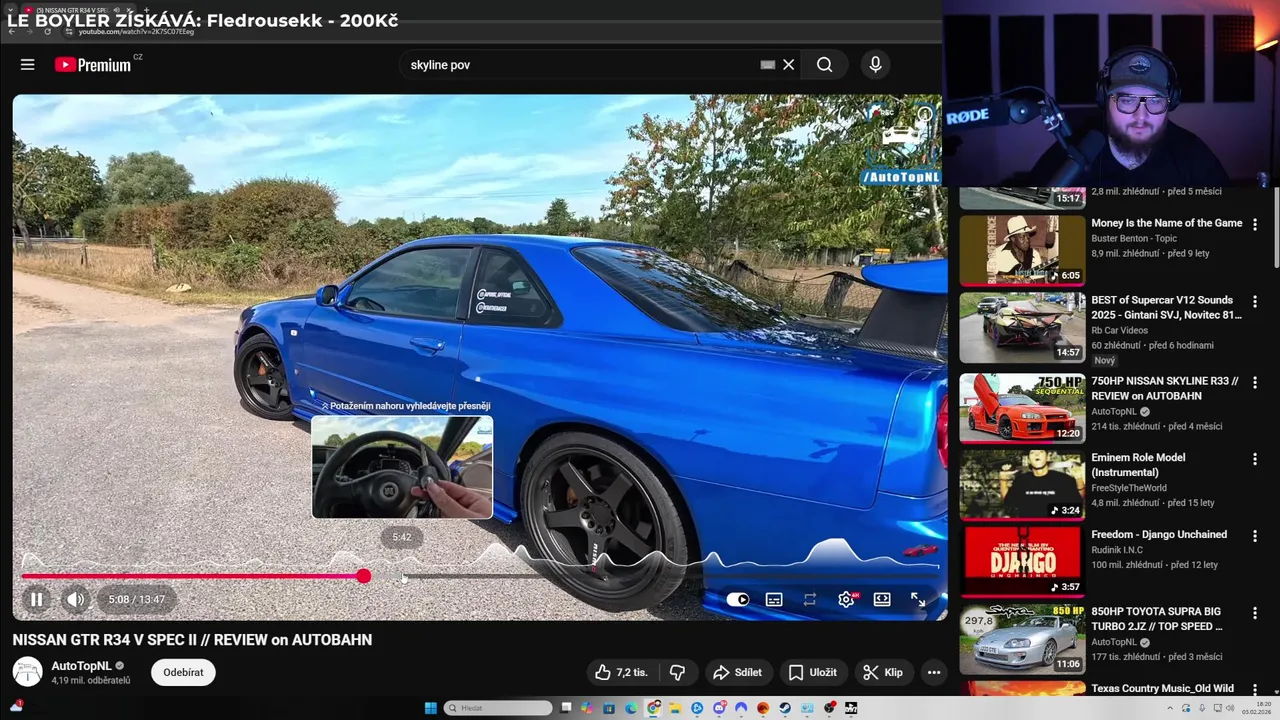The image size is (1280, 720).
Task: Open Steam in the taskbar
Action: [785, 708]
